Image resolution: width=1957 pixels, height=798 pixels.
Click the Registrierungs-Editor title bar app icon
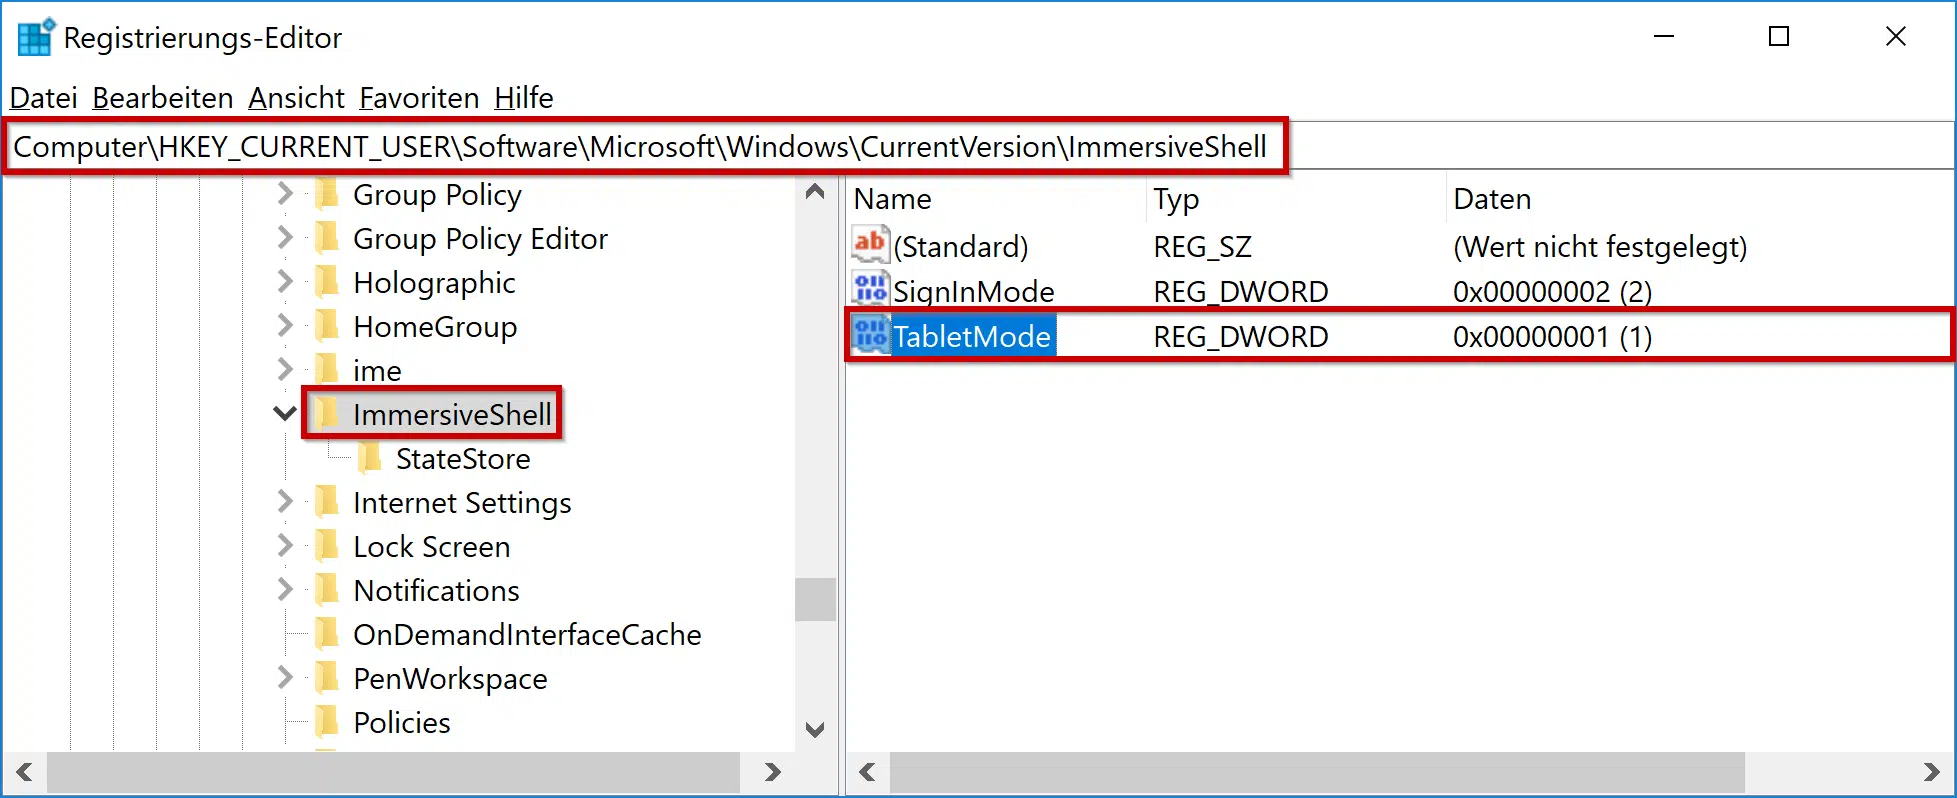33,36
